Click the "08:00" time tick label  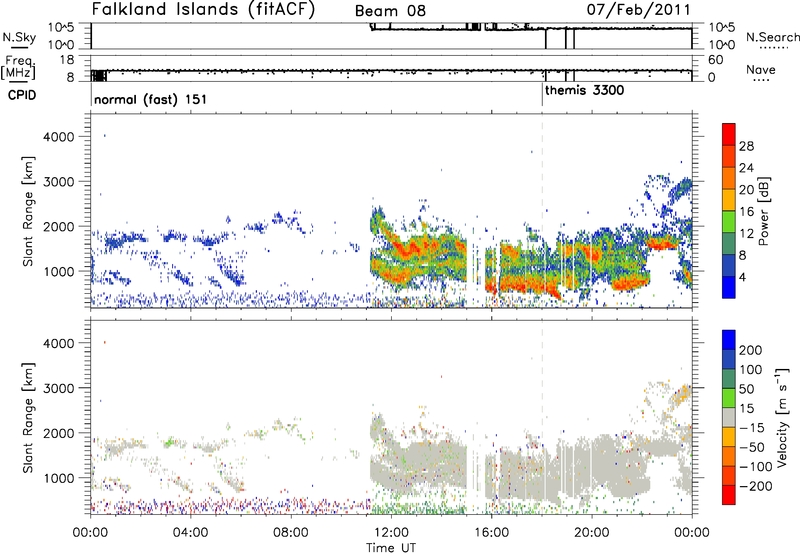point(290,533)
